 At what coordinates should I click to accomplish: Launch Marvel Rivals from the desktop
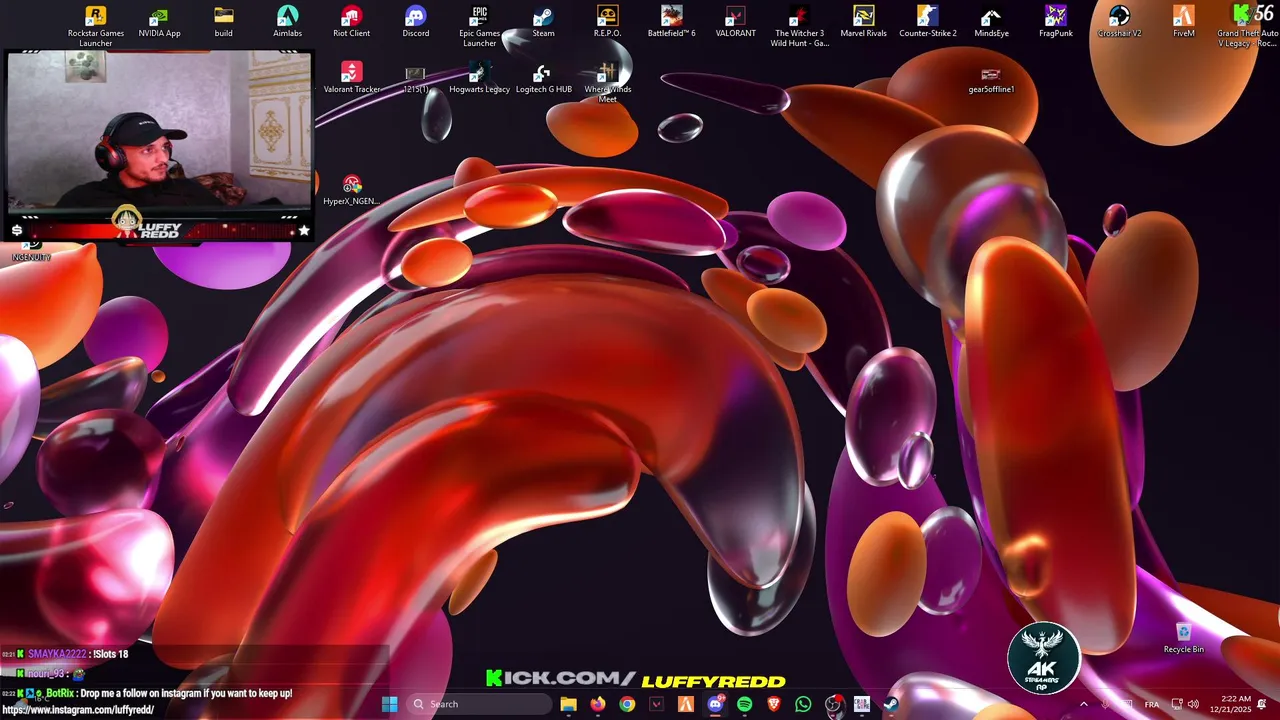coord(863,22)
